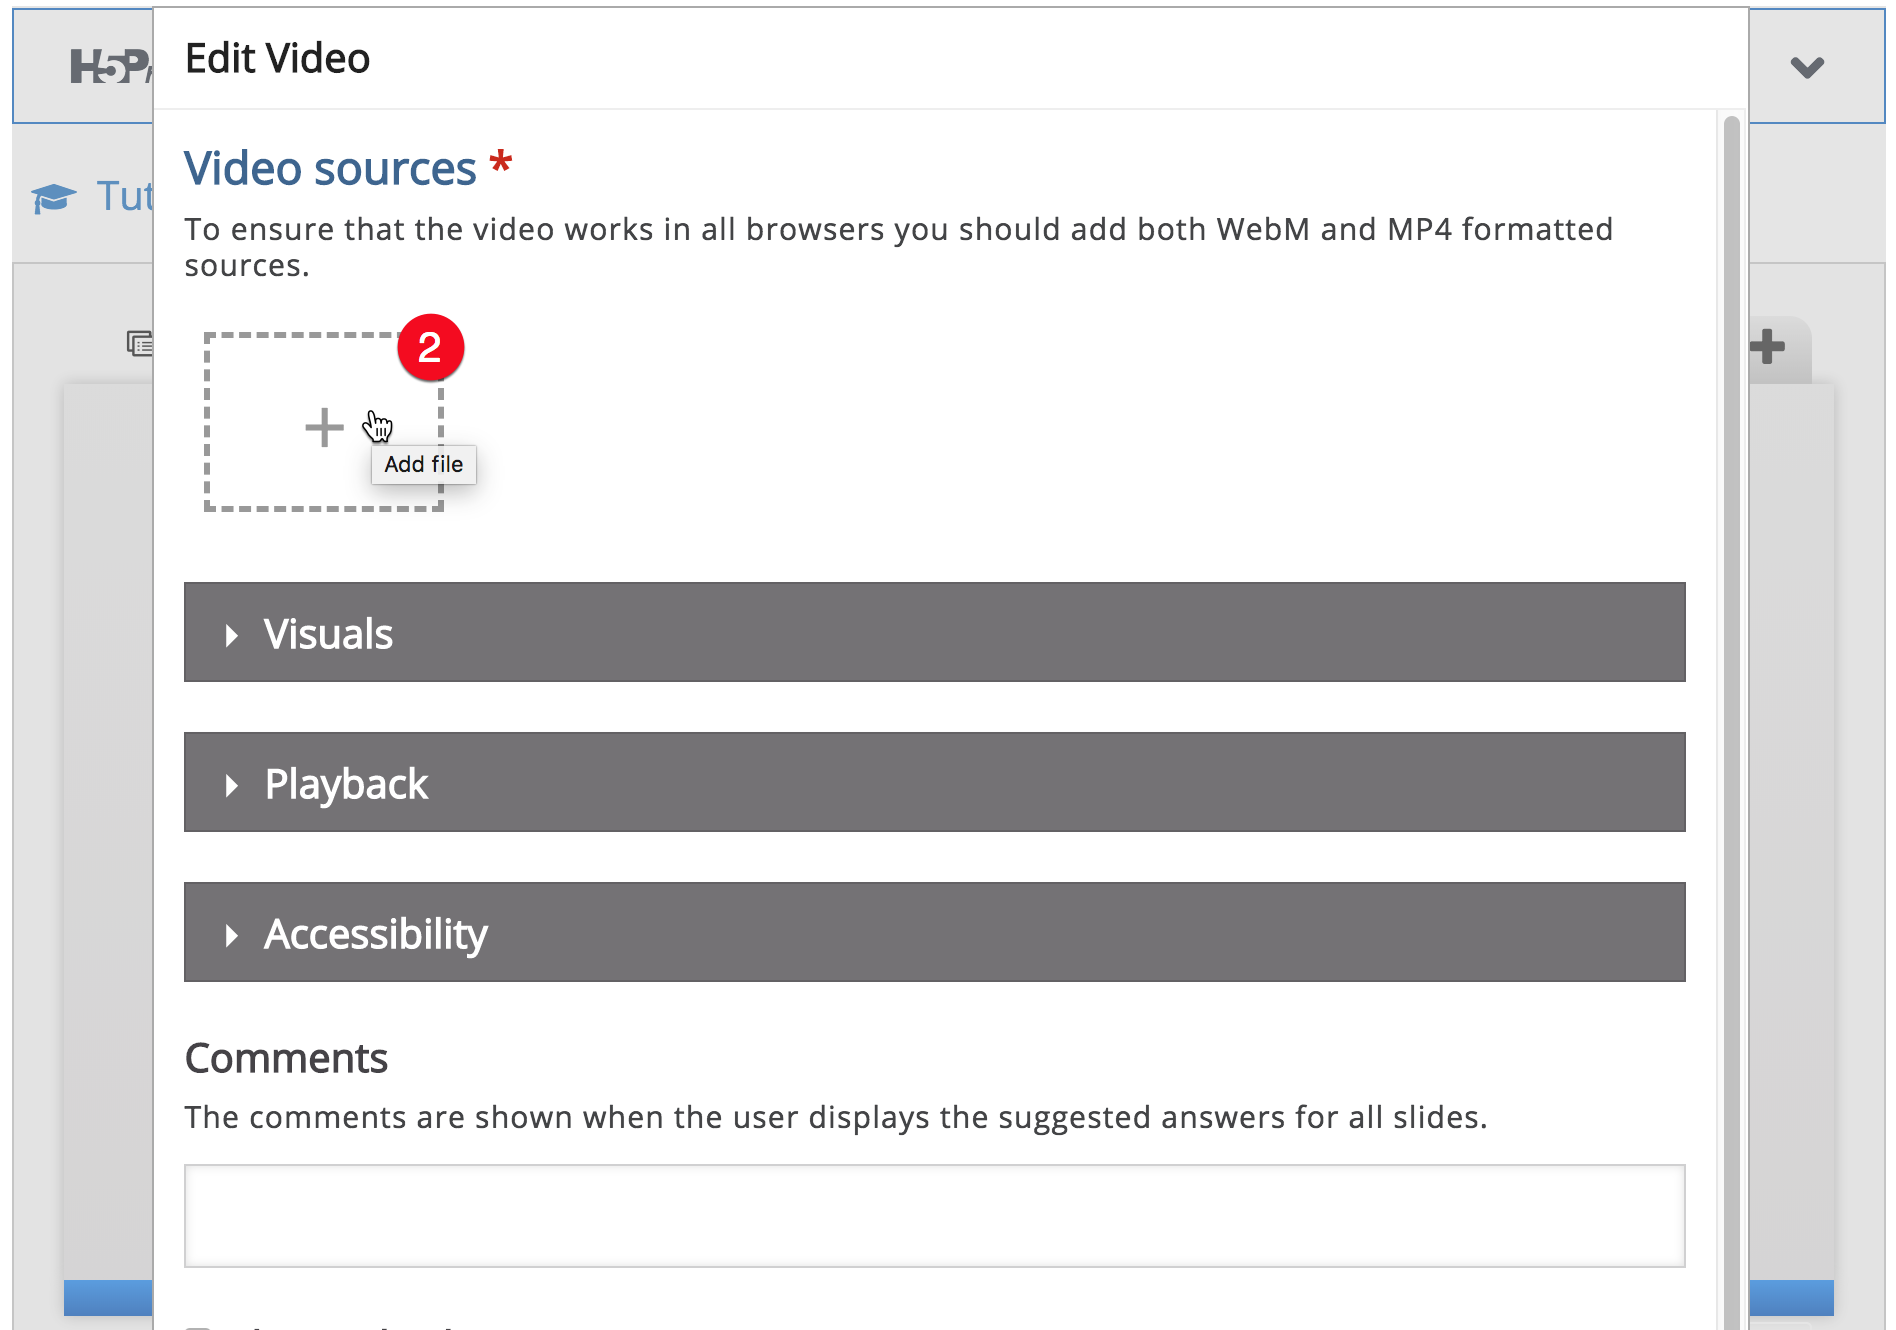Open the chevron dropdown at the top right

pos(1807,67)
